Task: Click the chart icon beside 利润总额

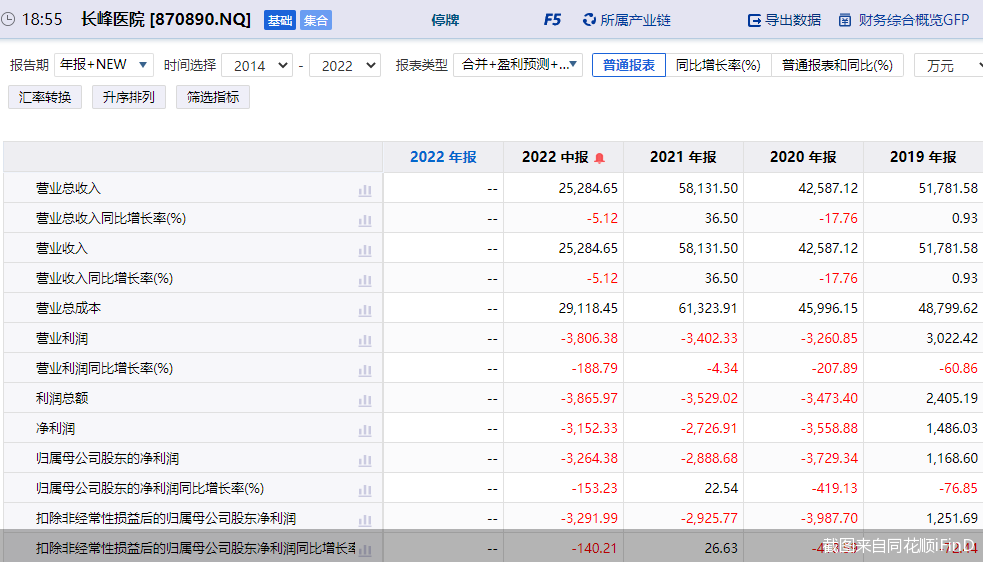Action: coord(365,400)
